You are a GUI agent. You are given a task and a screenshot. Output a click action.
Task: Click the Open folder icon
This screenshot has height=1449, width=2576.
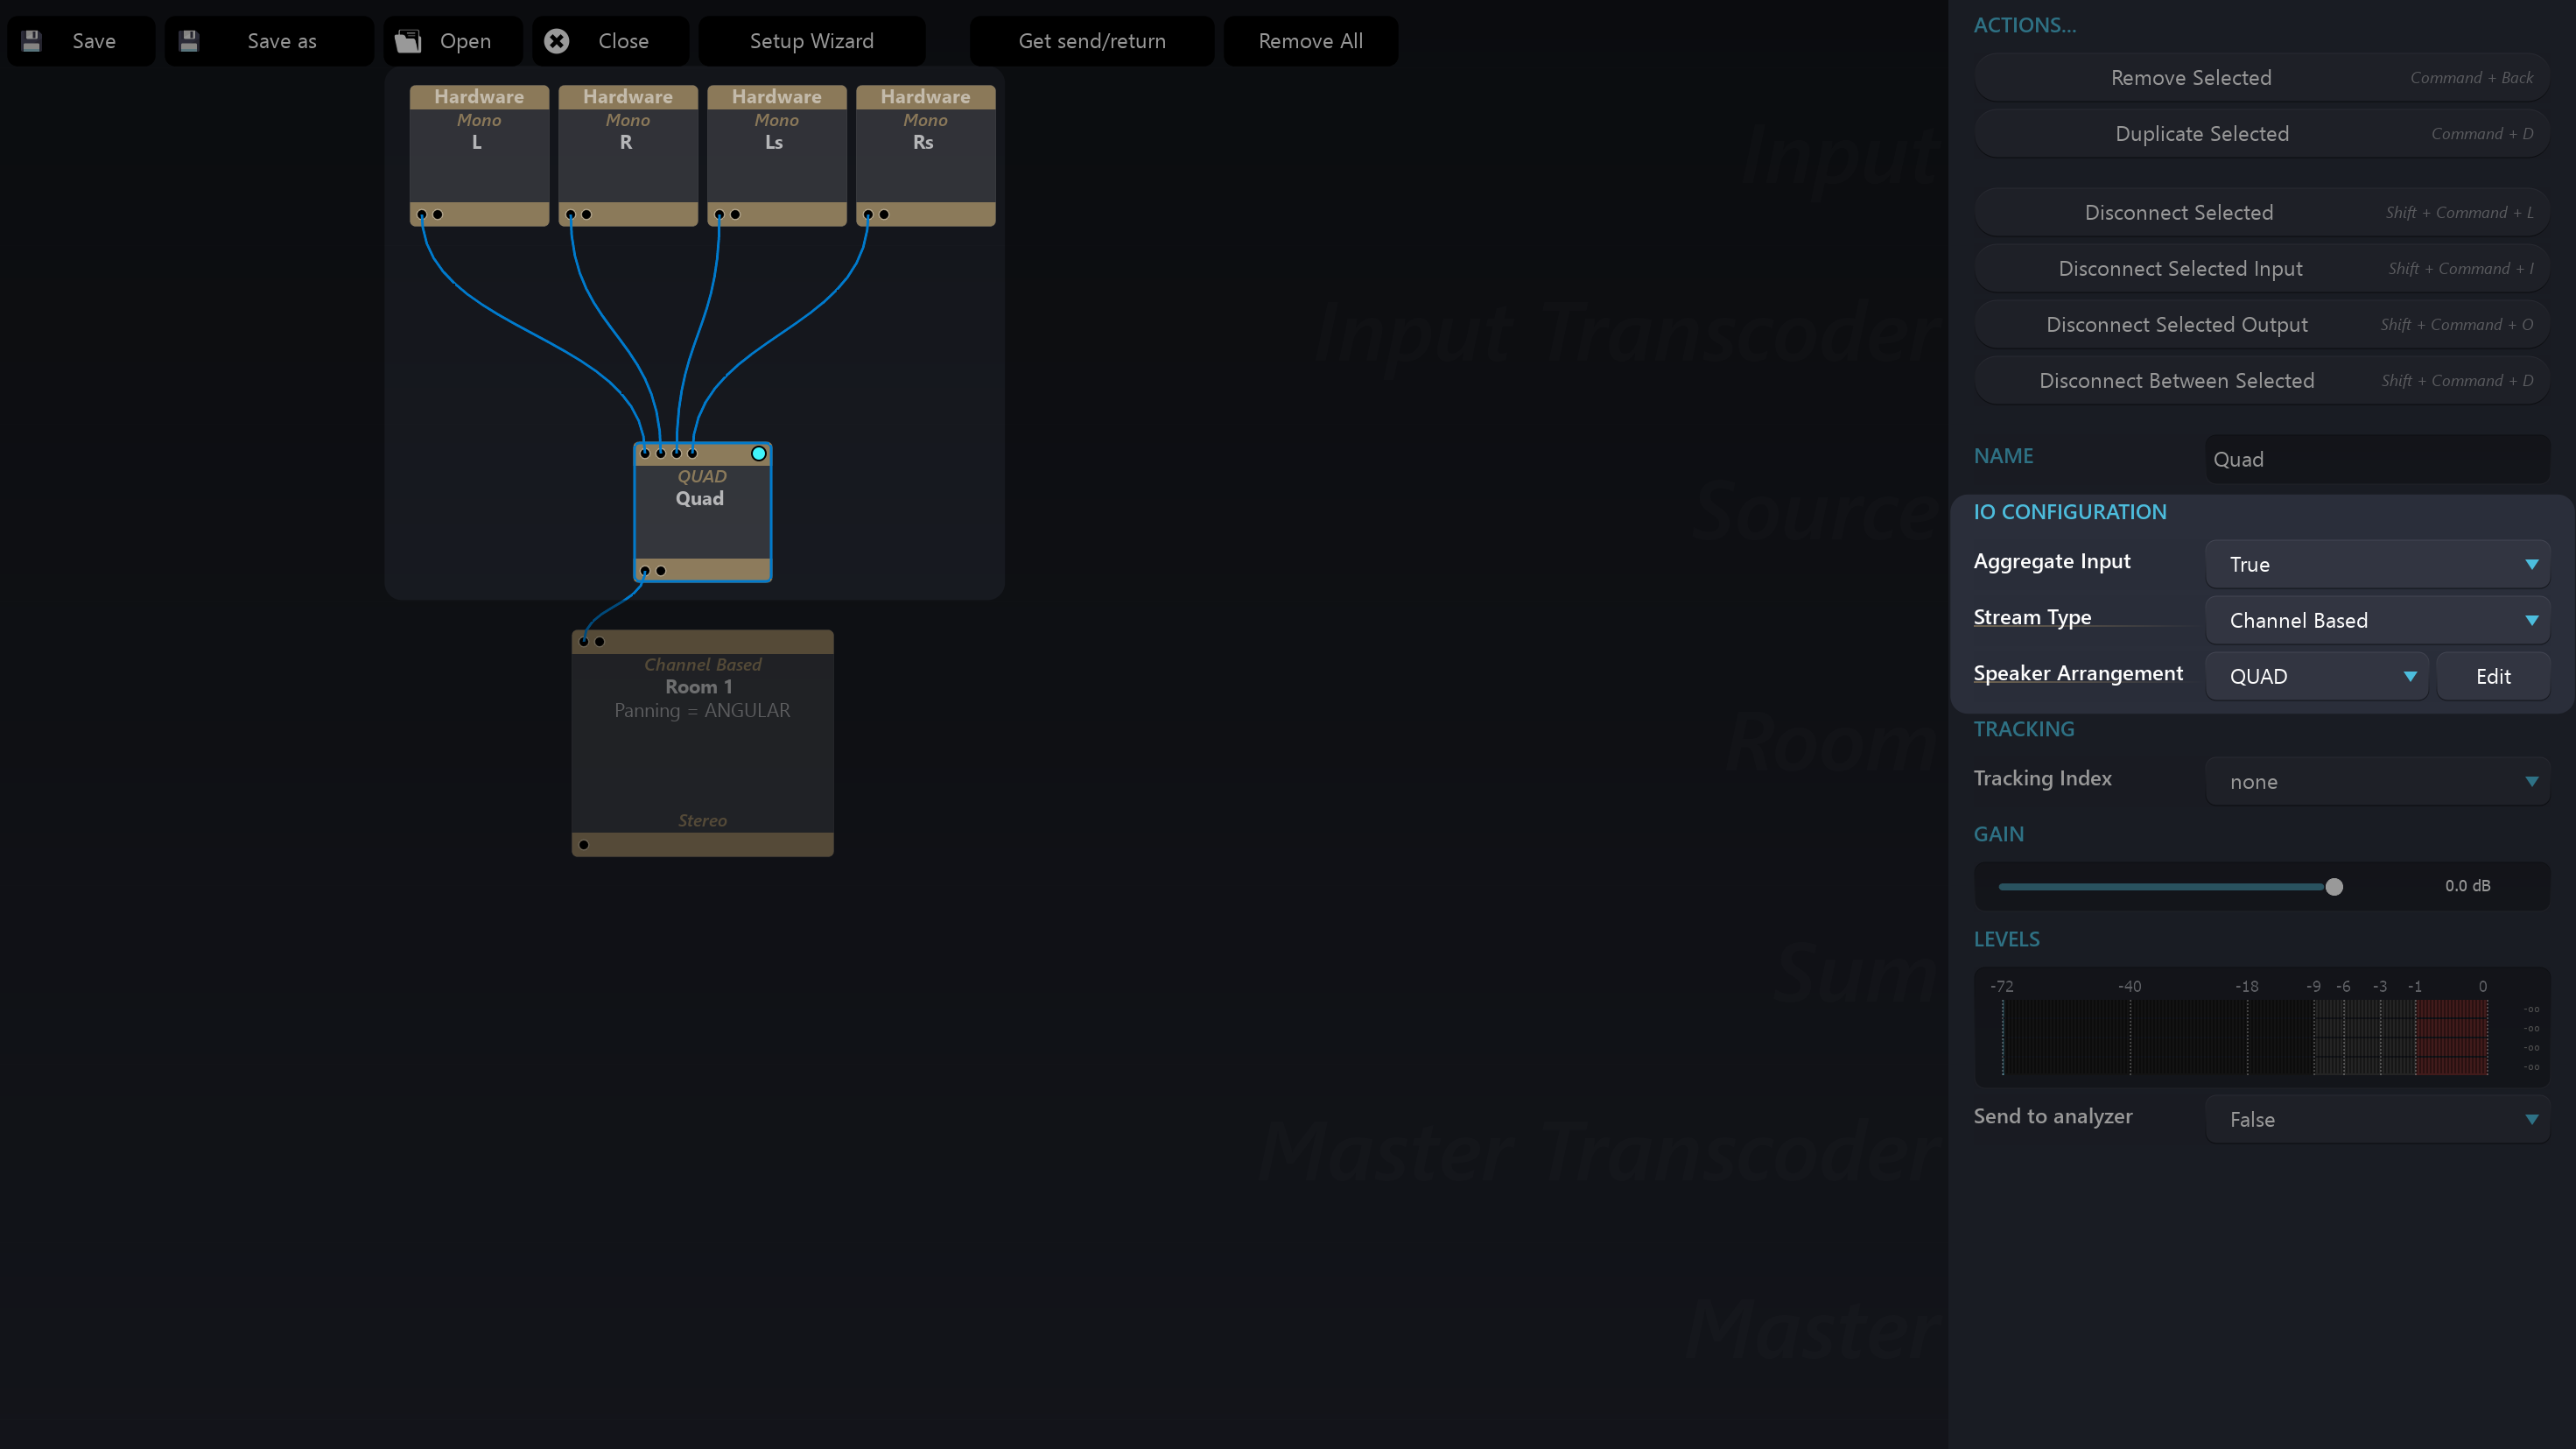408,41
